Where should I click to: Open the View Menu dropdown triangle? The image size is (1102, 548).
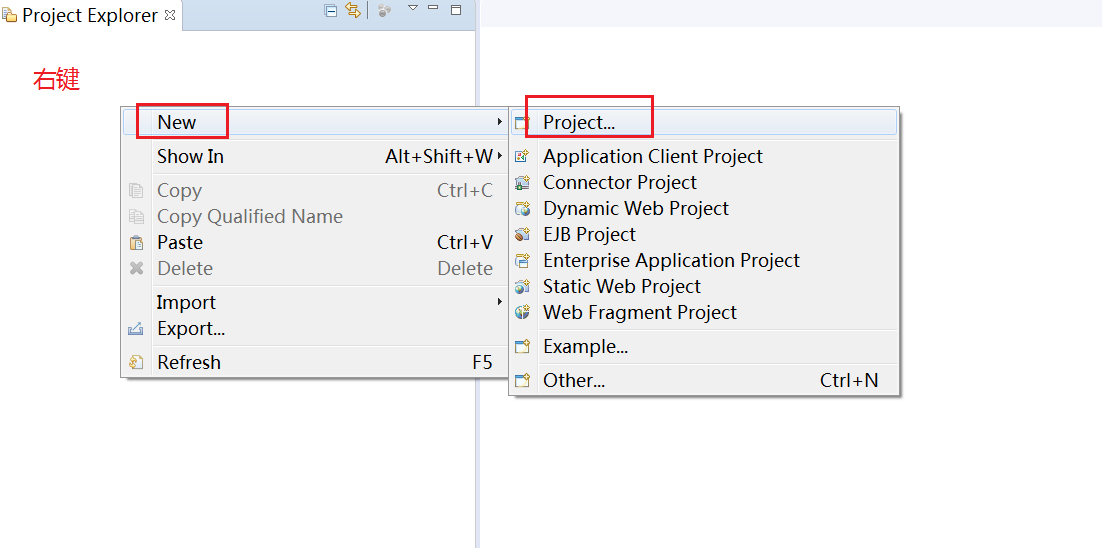412,9
